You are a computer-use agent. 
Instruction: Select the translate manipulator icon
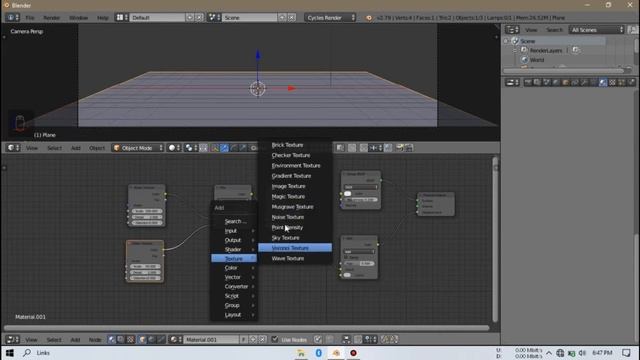[224, 148]
